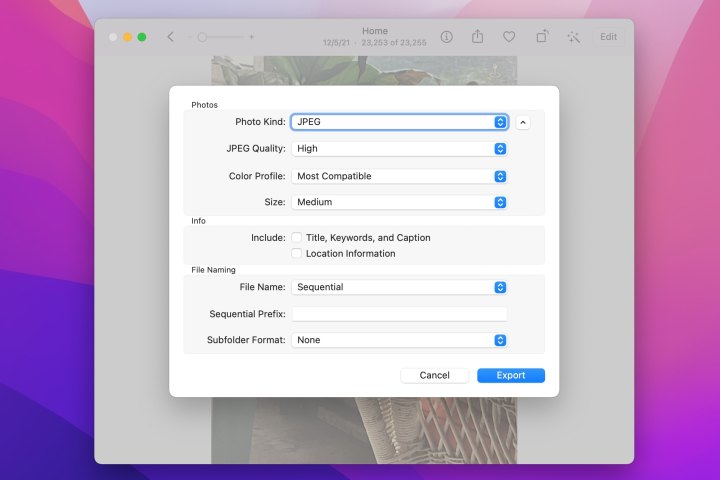Click the zoom in plus icon
Viewport: 720px width, 480px height.
tap(251, 37)
